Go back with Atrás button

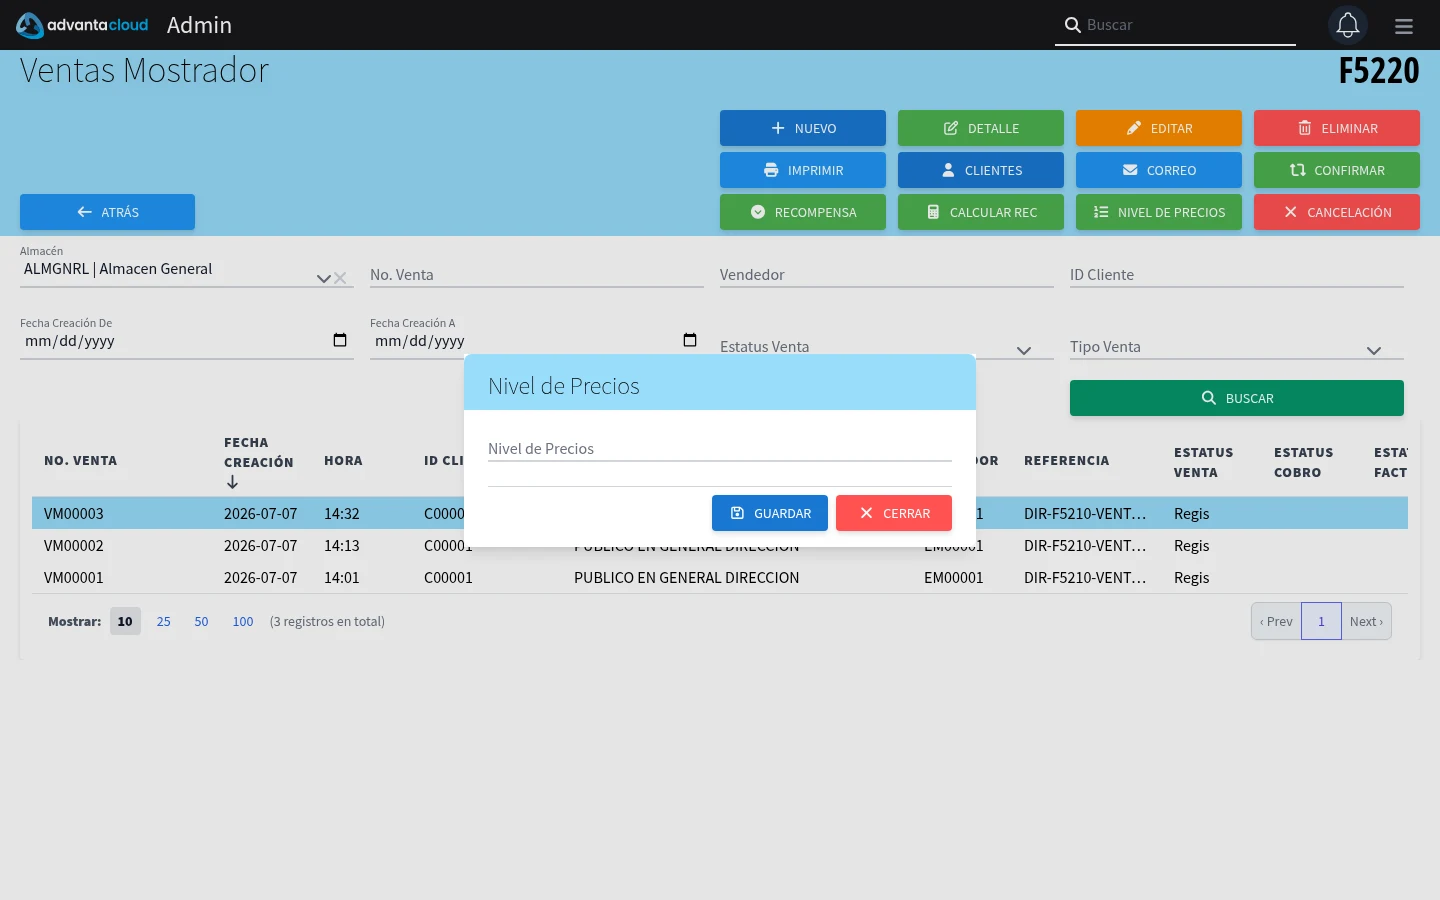click(x=107, y=212)
